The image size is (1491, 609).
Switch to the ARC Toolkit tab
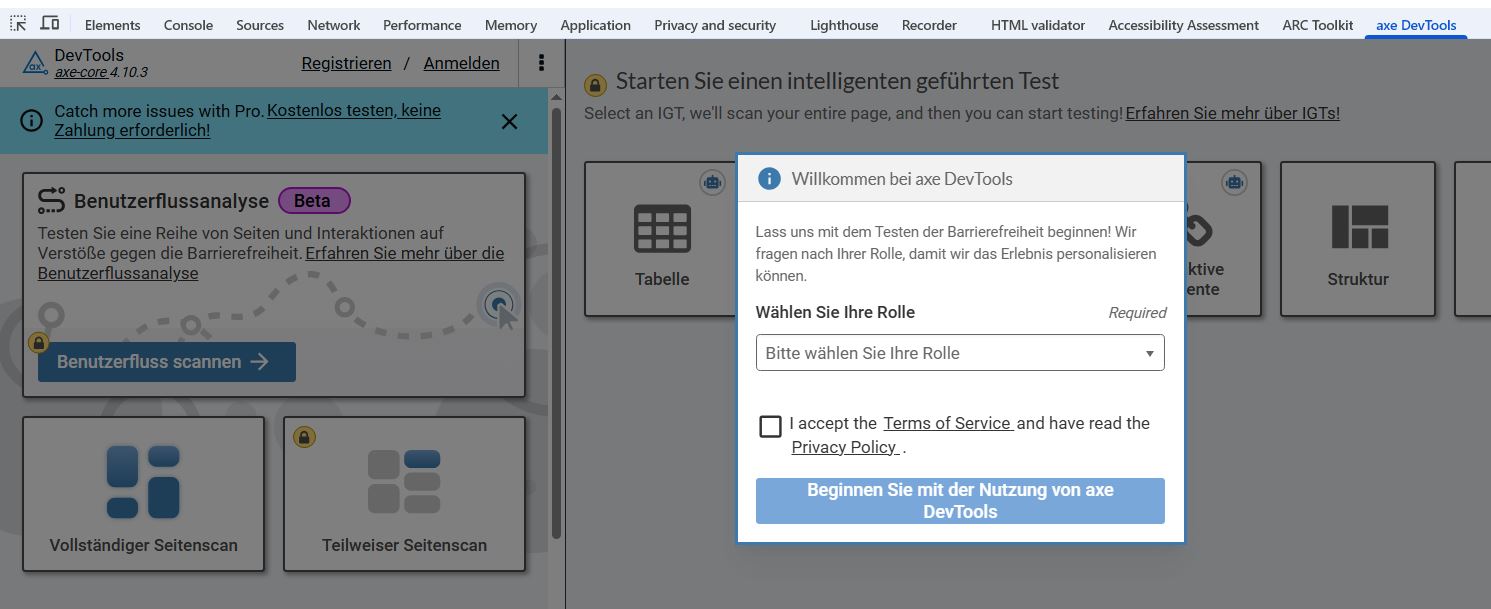1316,25
